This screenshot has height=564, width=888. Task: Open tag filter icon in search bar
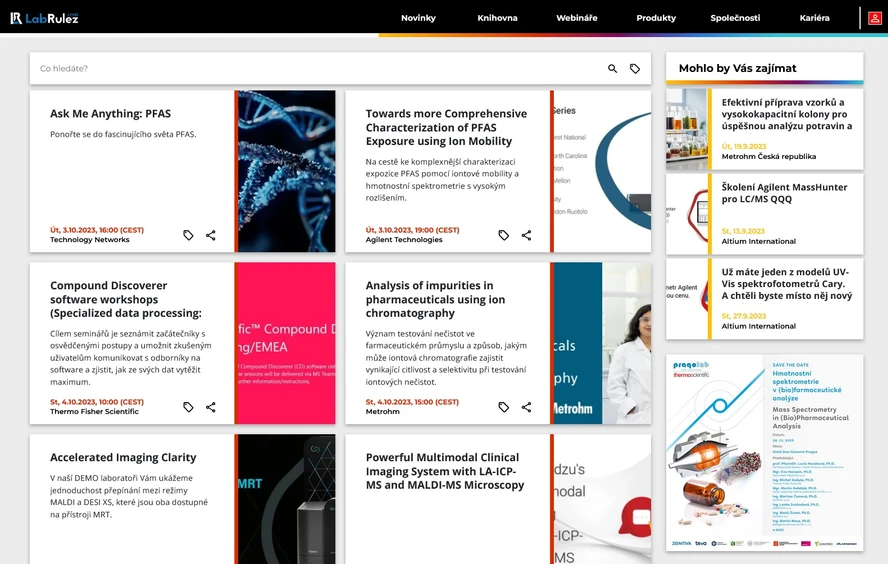pyautogui.click(x=635, y=69)
